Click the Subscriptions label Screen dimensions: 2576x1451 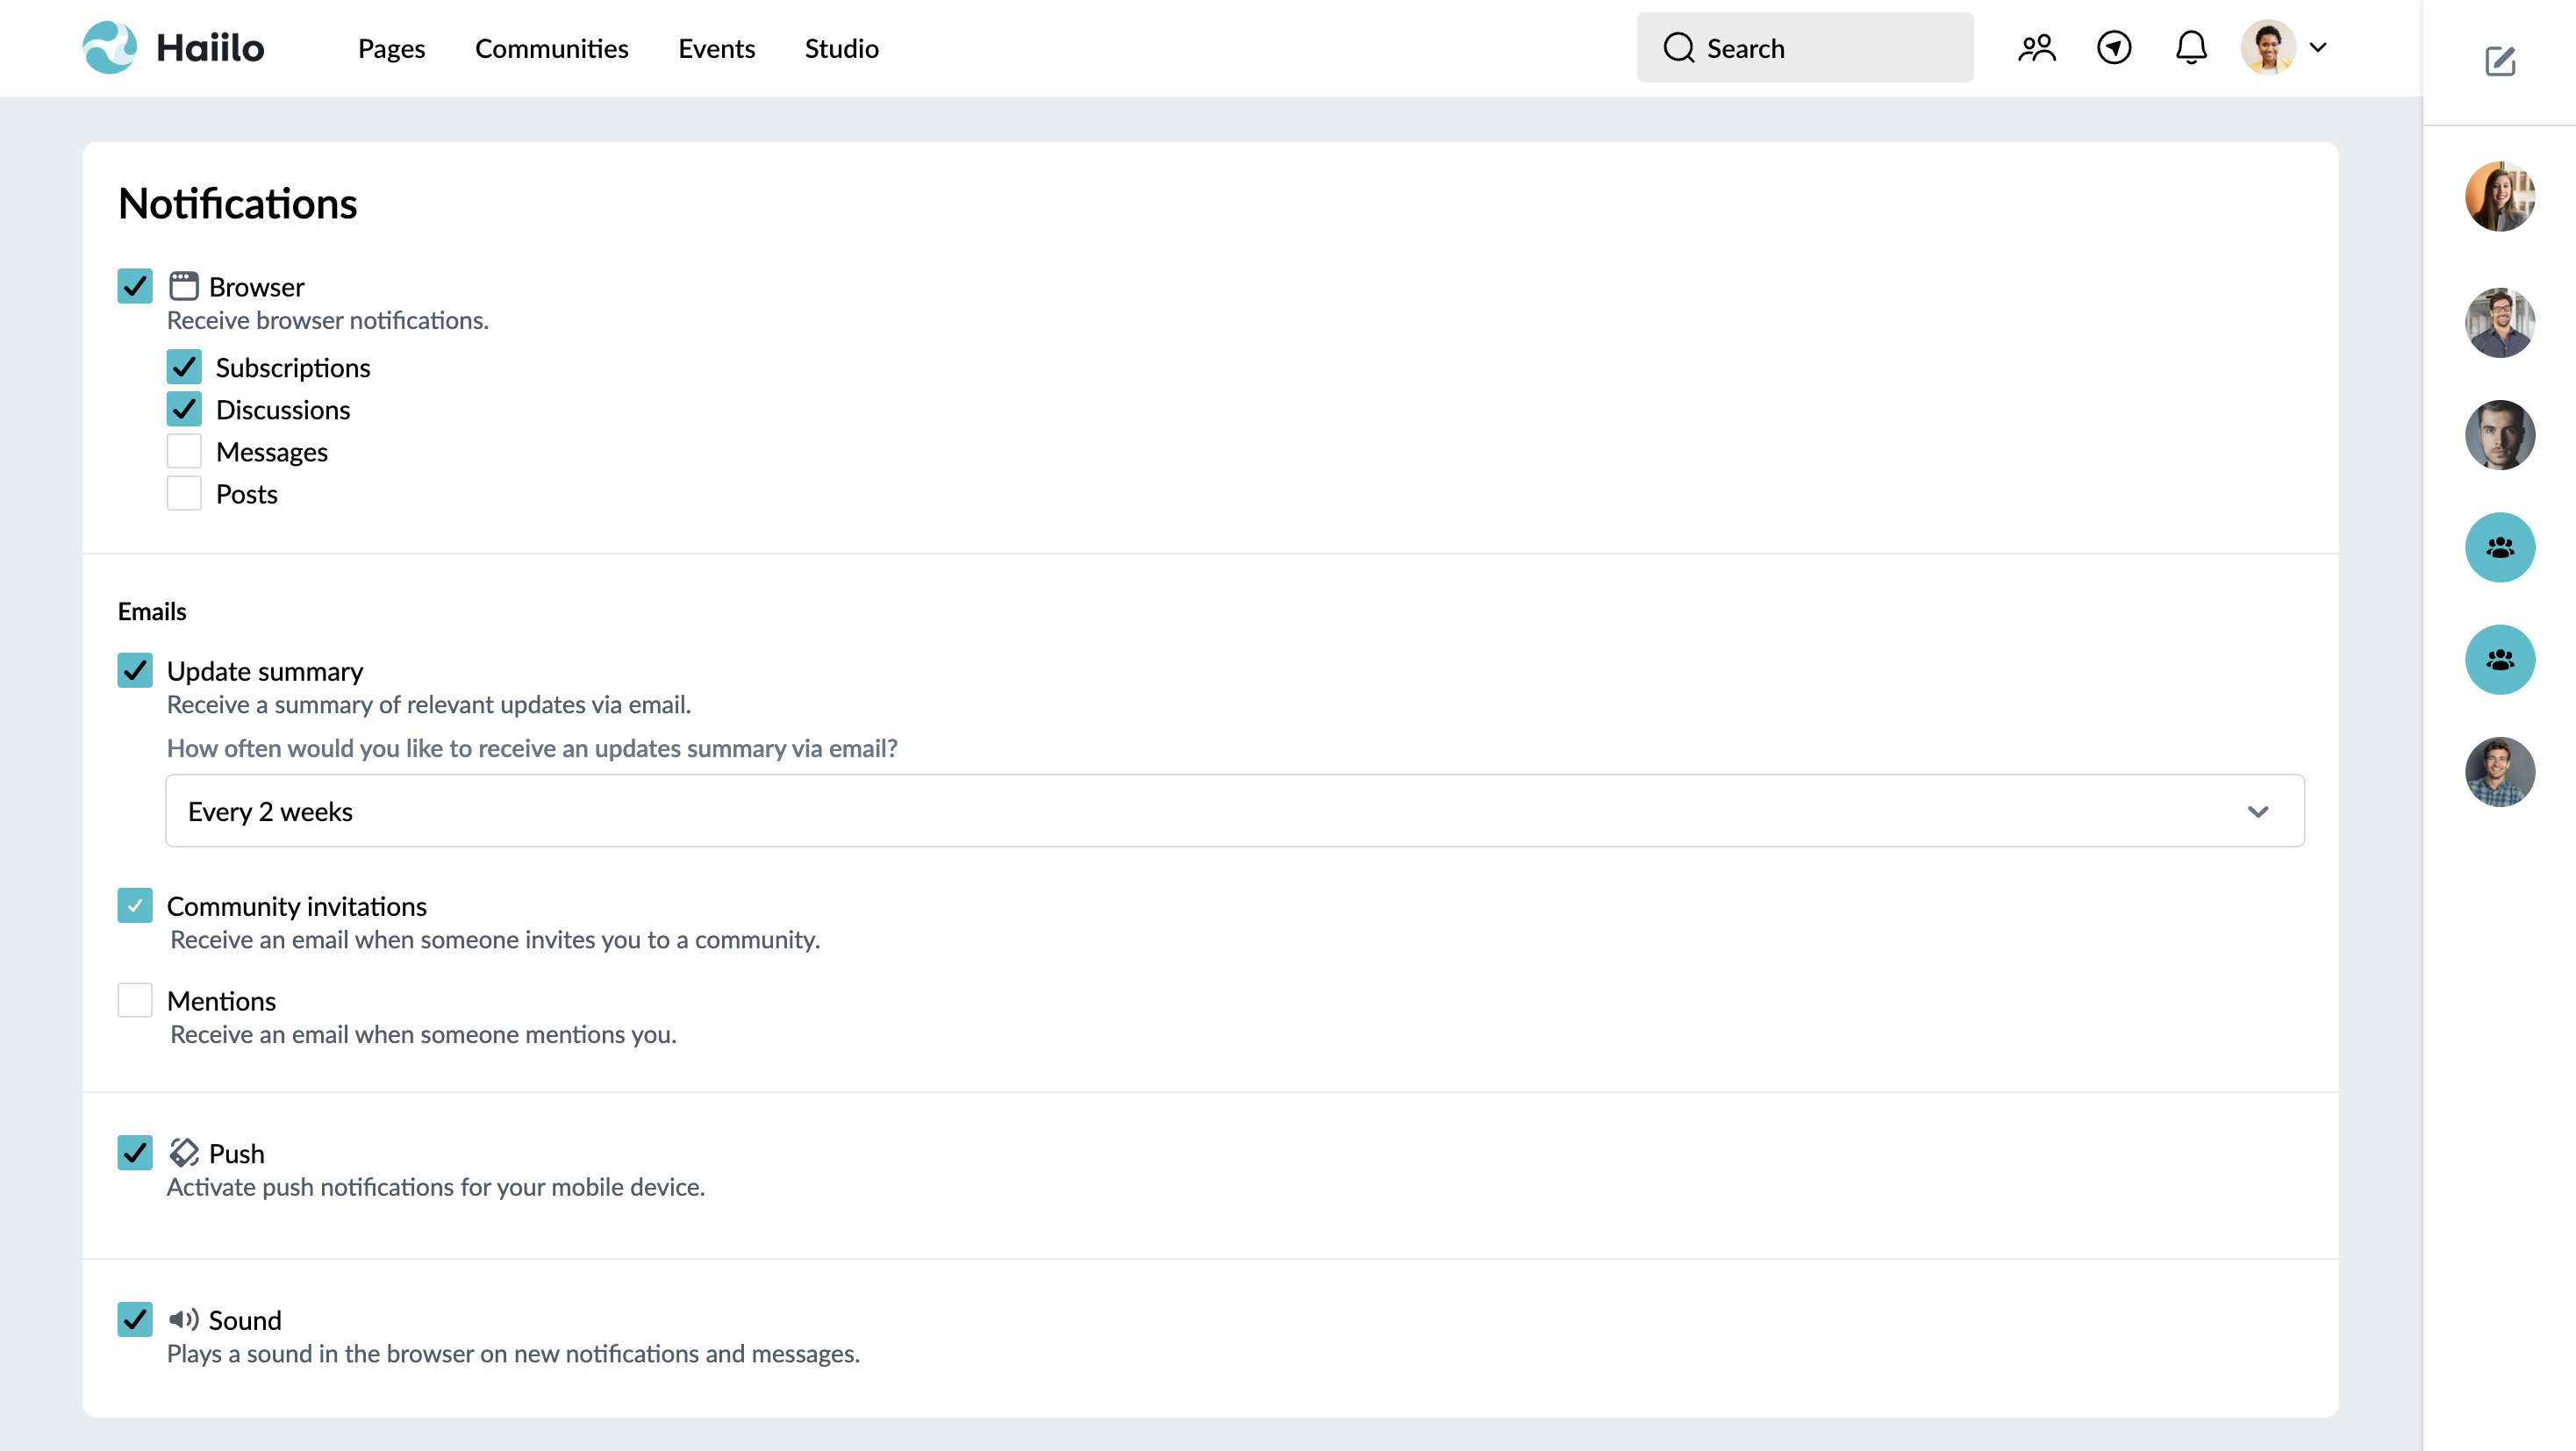click(293, 368)
